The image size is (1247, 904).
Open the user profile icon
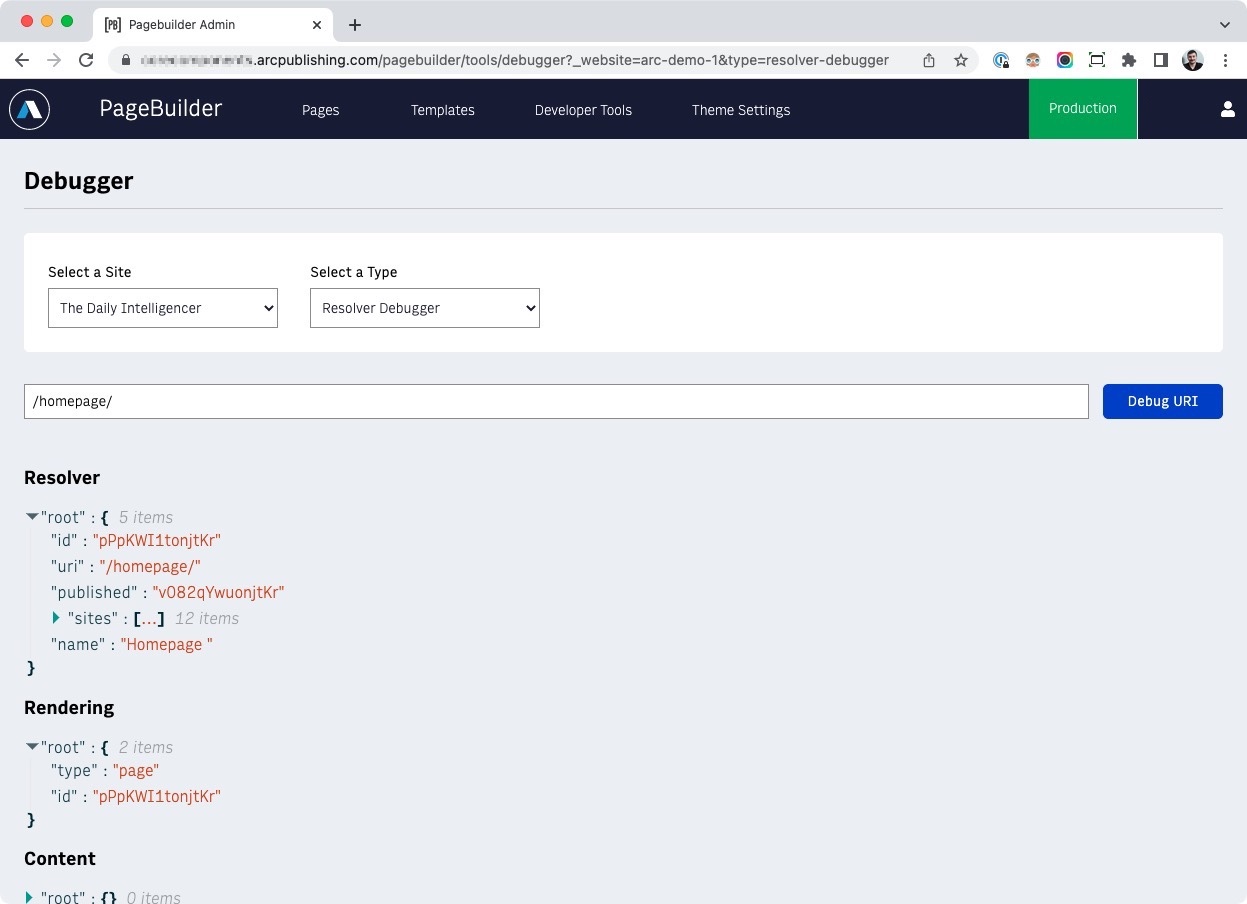point(1228,109)
